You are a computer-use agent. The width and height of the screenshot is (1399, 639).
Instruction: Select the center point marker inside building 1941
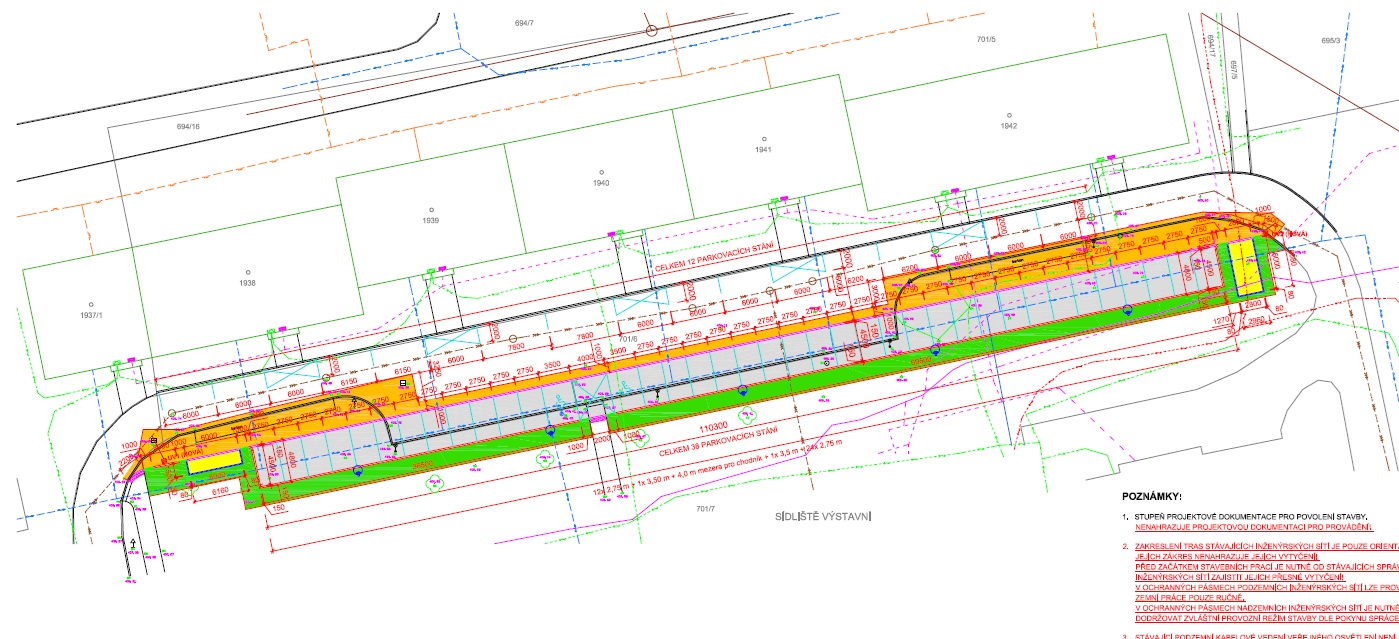pos(763,139)
